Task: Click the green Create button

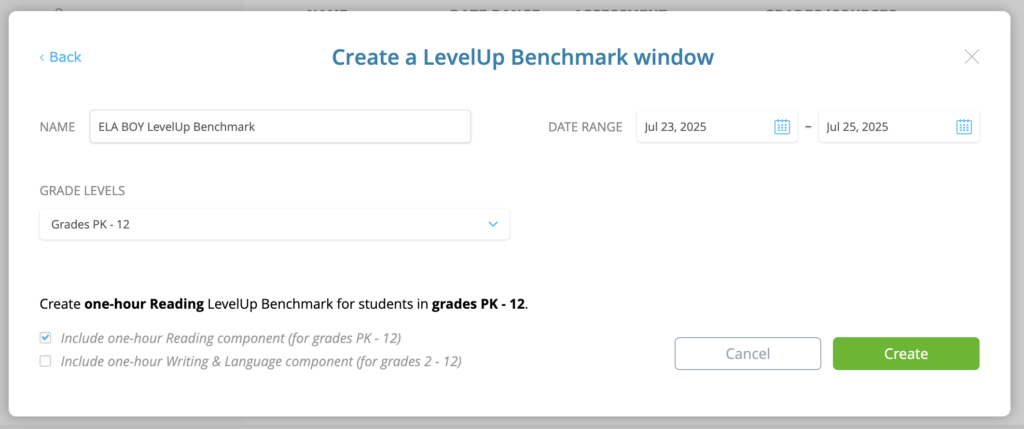Action: pyautogui.click(x=906, y=354)
